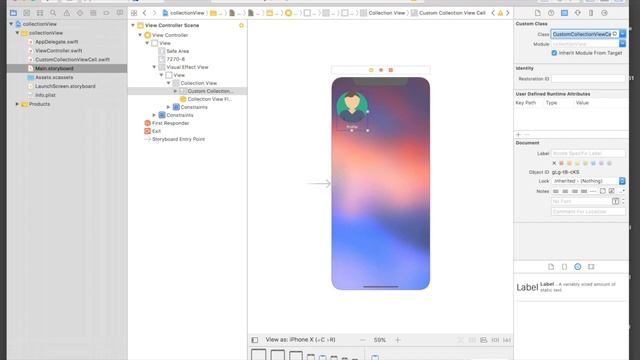Open the Source Control navigator
Image resolution: width=640 pixels, height=360 pixels.
click(27, 13)
